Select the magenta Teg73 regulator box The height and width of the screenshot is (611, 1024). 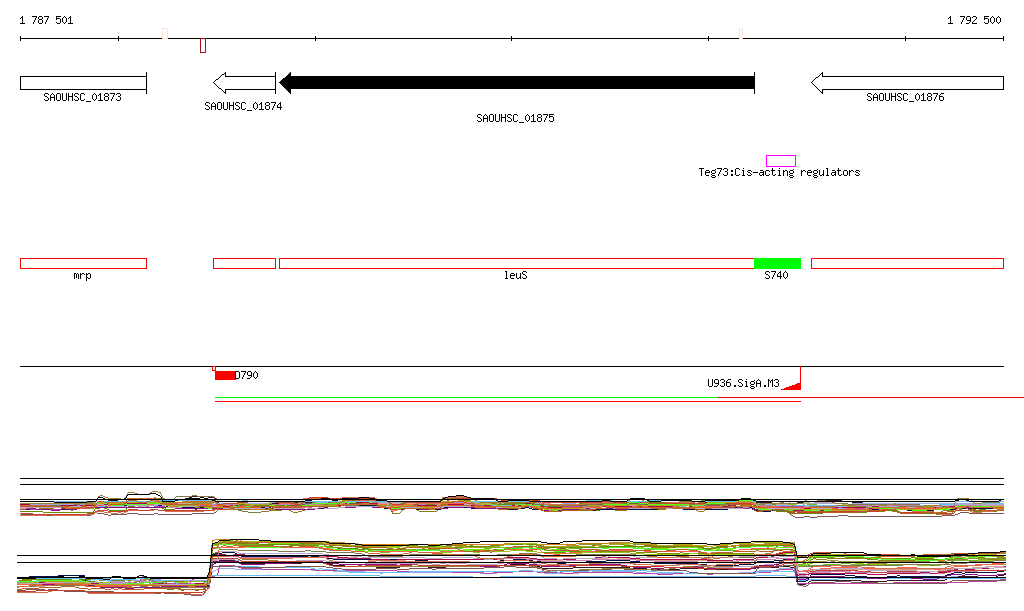pyautogui.click(x=780, y=161)
